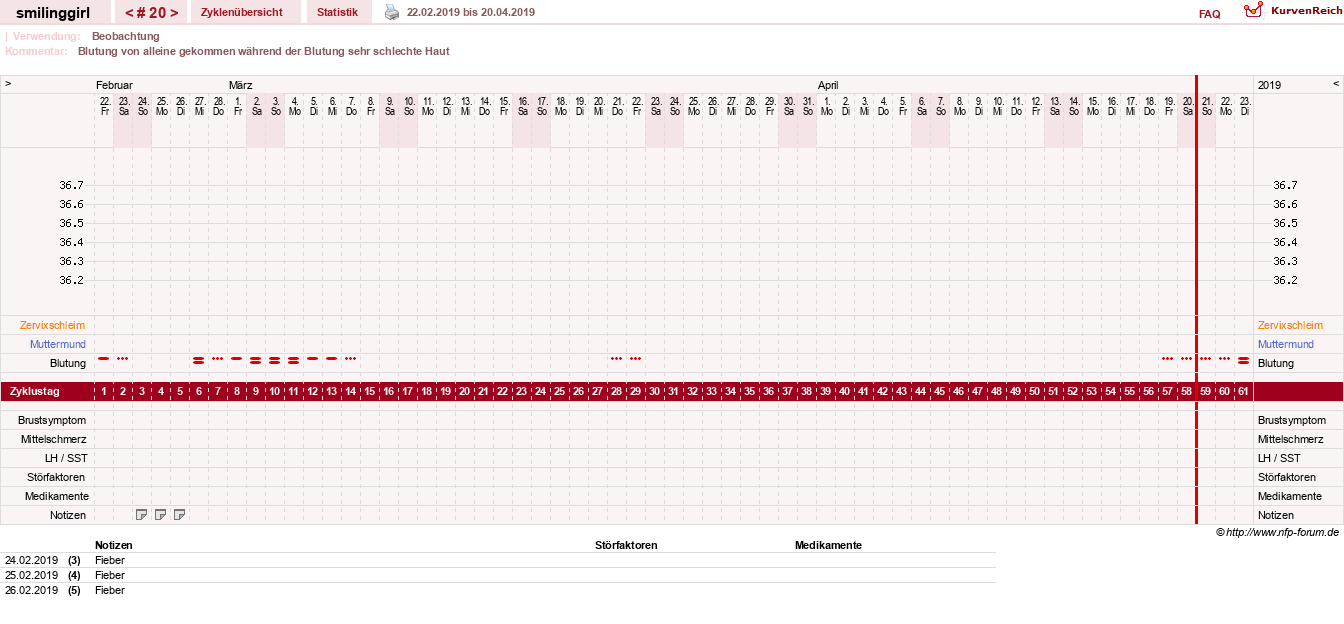Open the KurvenReich crown logo
The width and height of the screenshot is (1344, 624).
(x=1253, y=10)
